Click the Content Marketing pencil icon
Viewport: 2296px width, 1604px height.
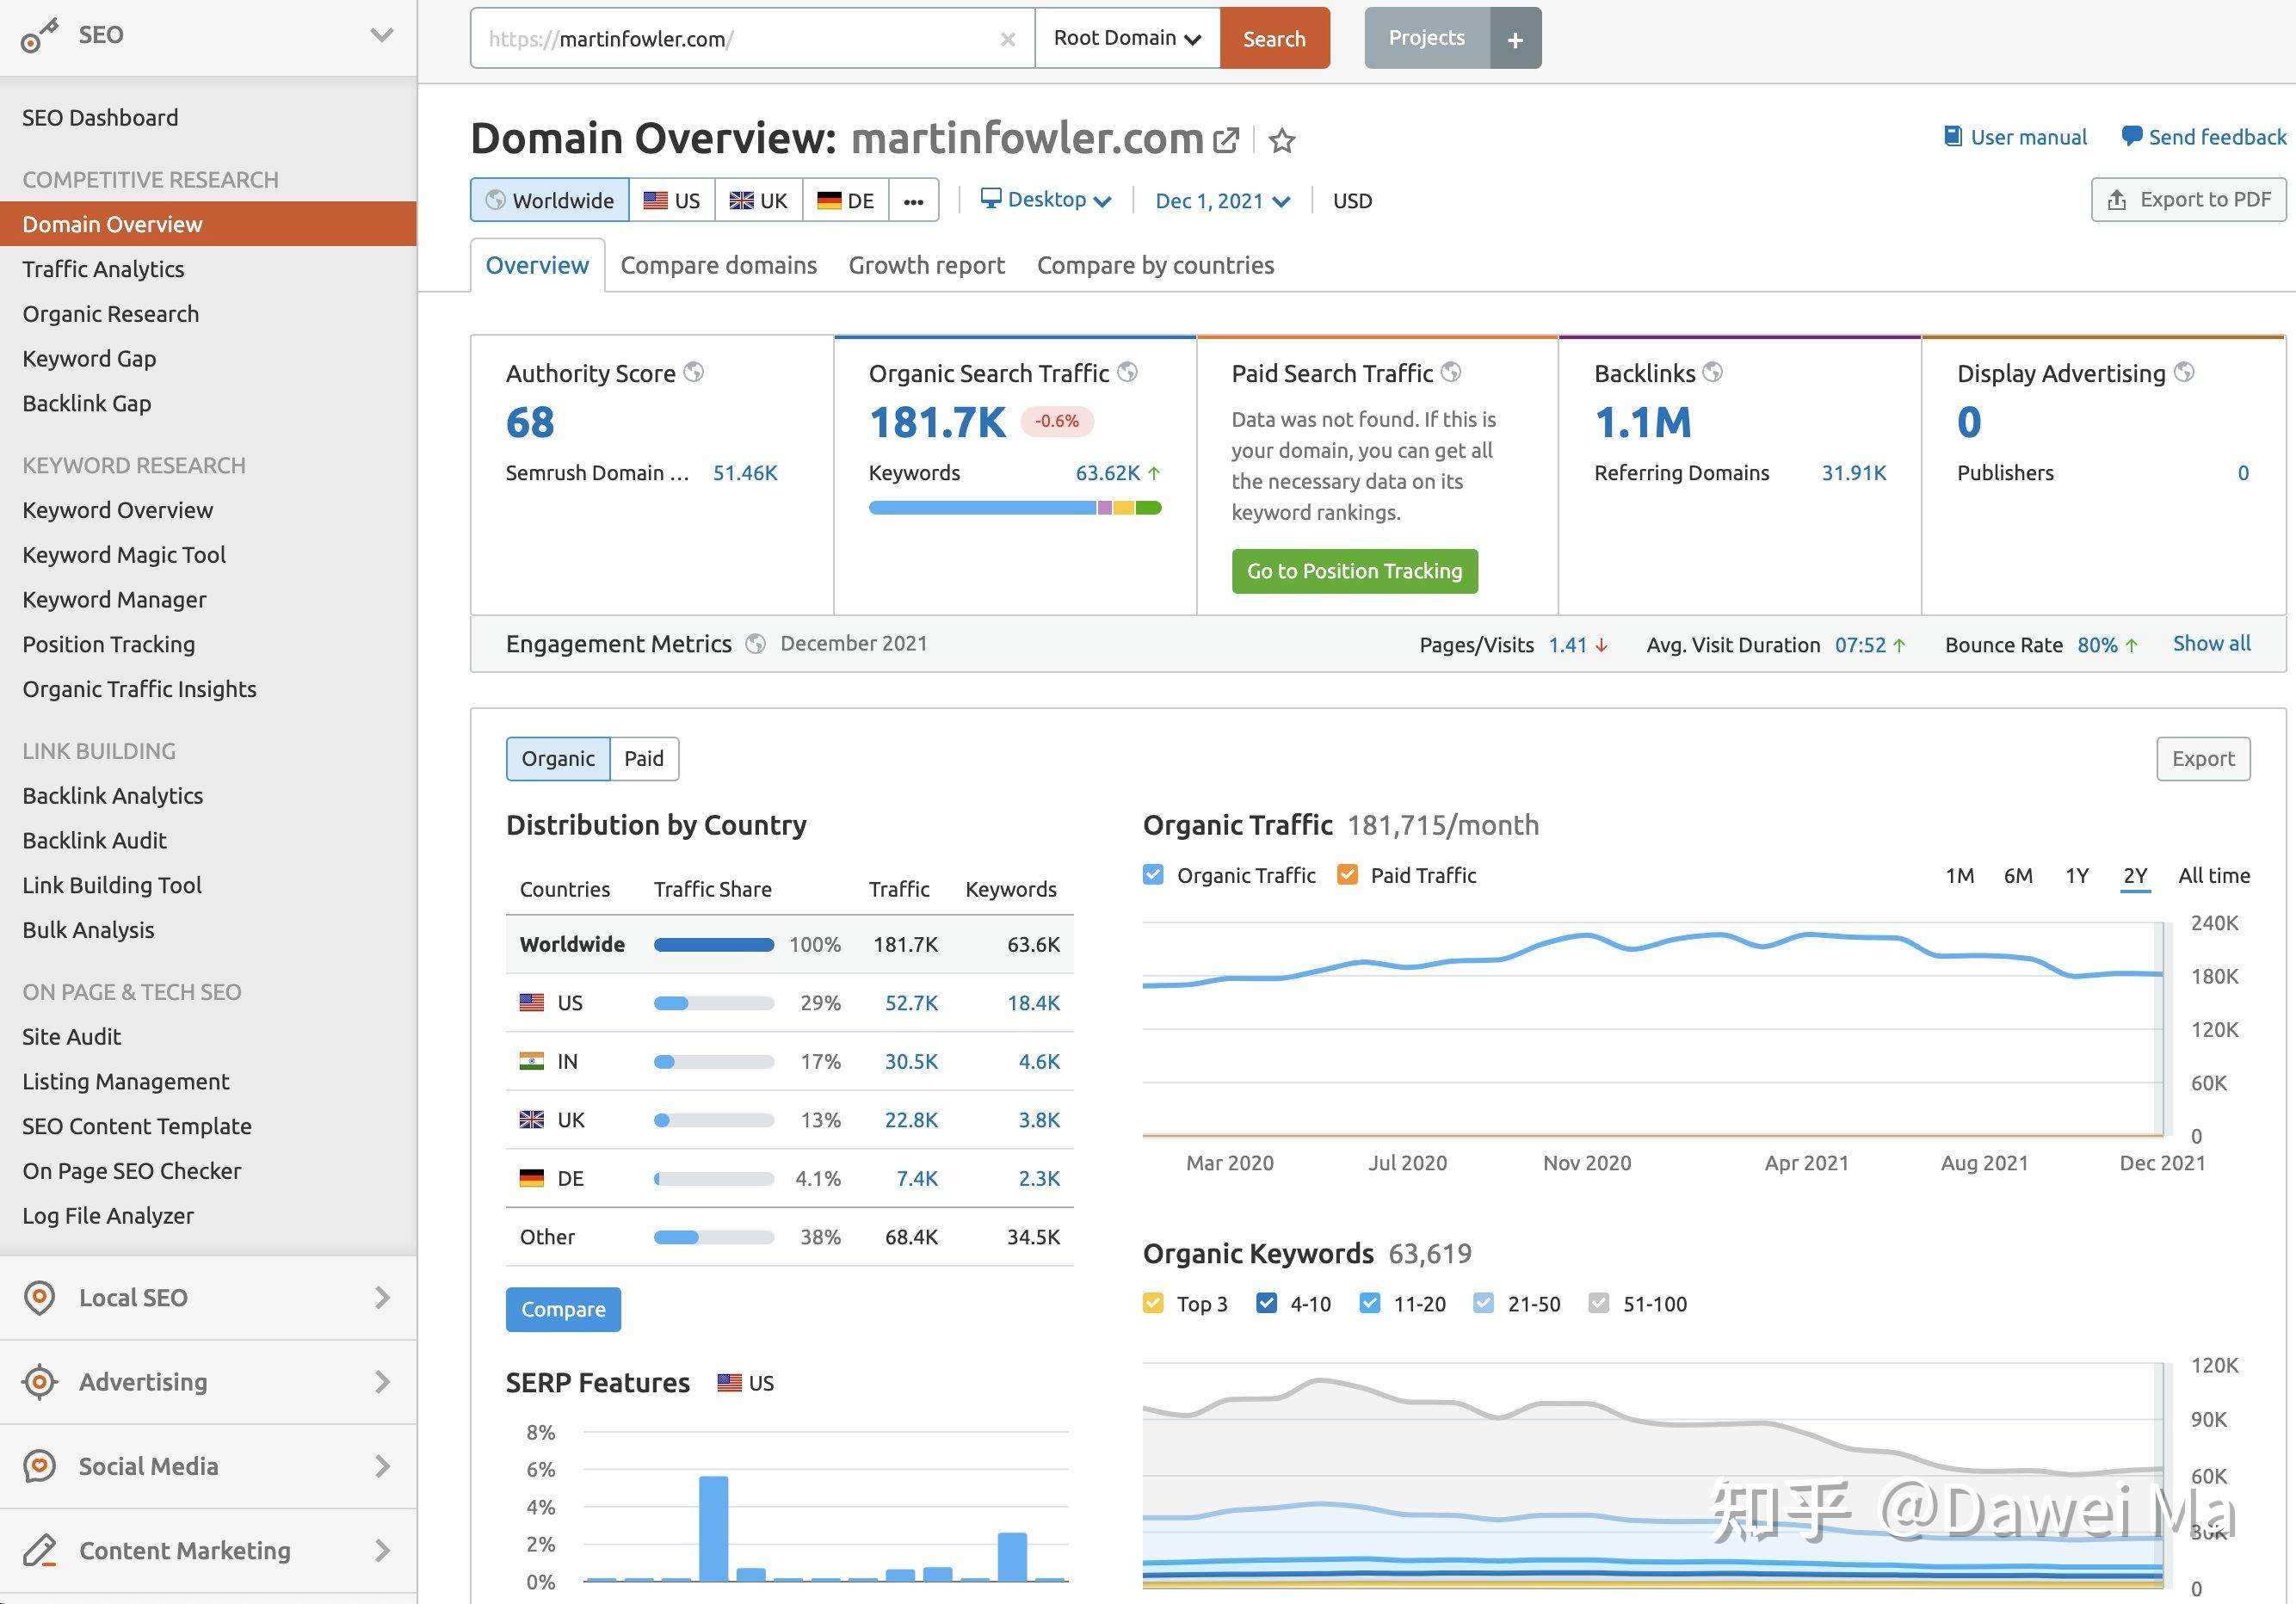39,1550
